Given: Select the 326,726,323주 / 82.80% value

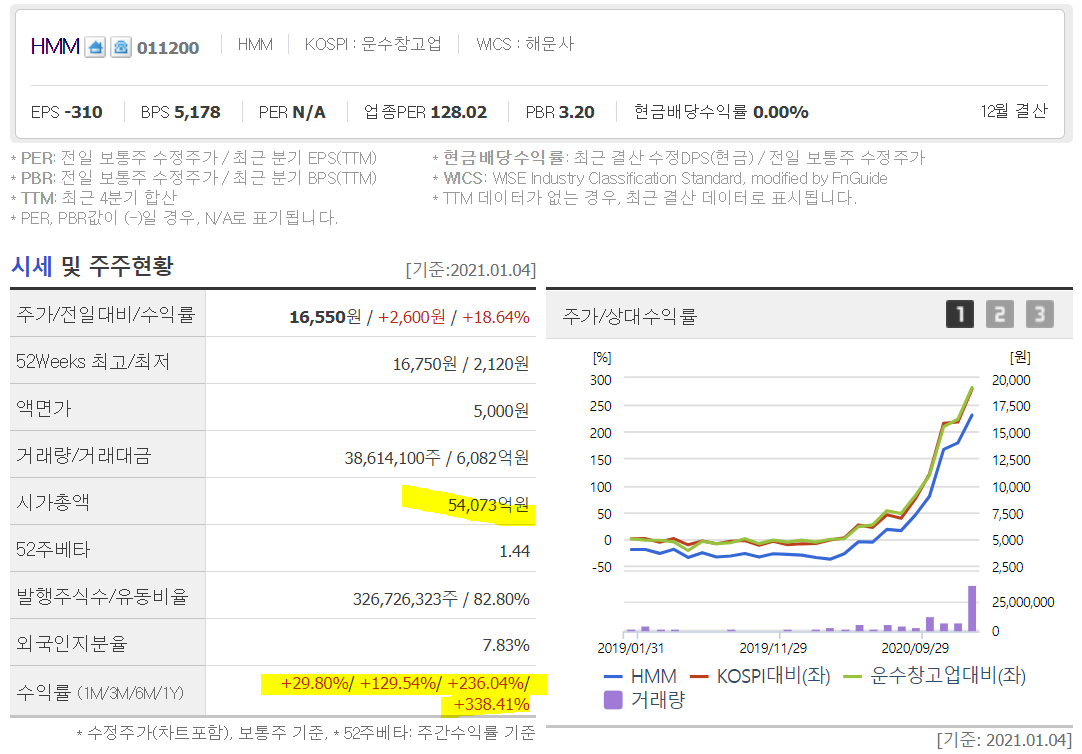Looking at the screenshot, I should pos(441,599).
